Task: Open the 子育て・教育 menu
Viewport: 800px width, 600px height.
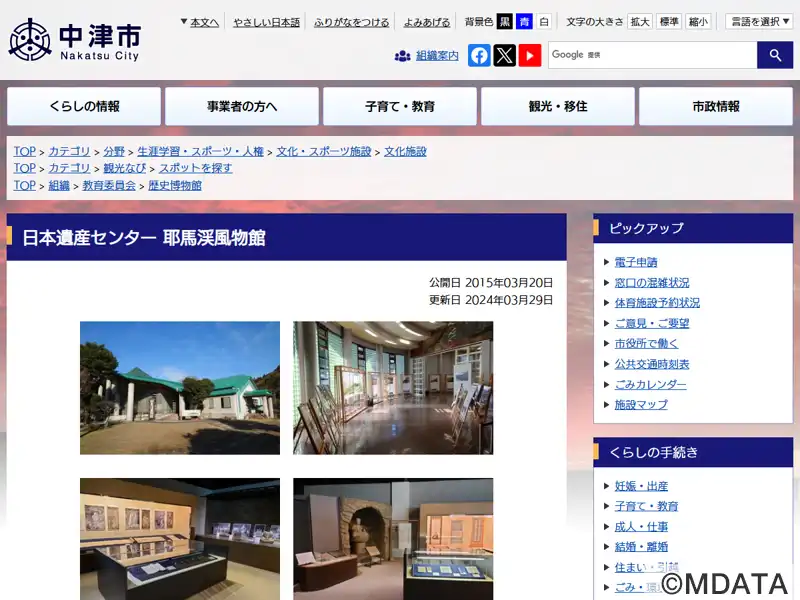Action: [400, 106]
